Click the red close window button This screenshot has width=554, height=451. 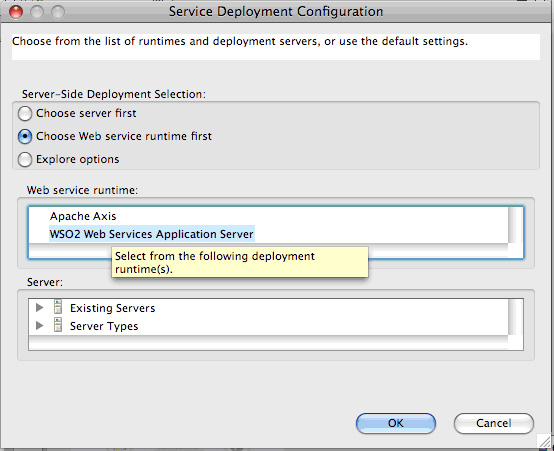[16, 12]
